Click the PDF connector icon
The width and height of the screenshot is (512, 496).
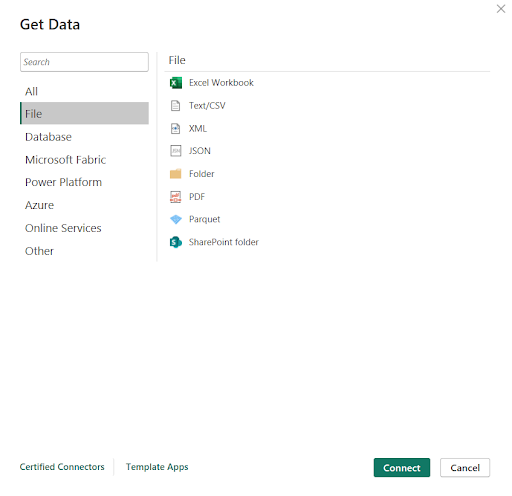click(x=176, y=197)
